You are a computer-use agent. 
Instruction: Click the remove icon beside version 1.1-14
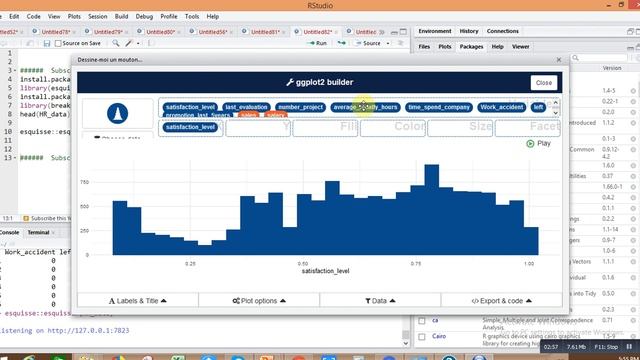(x=633, y=230)
